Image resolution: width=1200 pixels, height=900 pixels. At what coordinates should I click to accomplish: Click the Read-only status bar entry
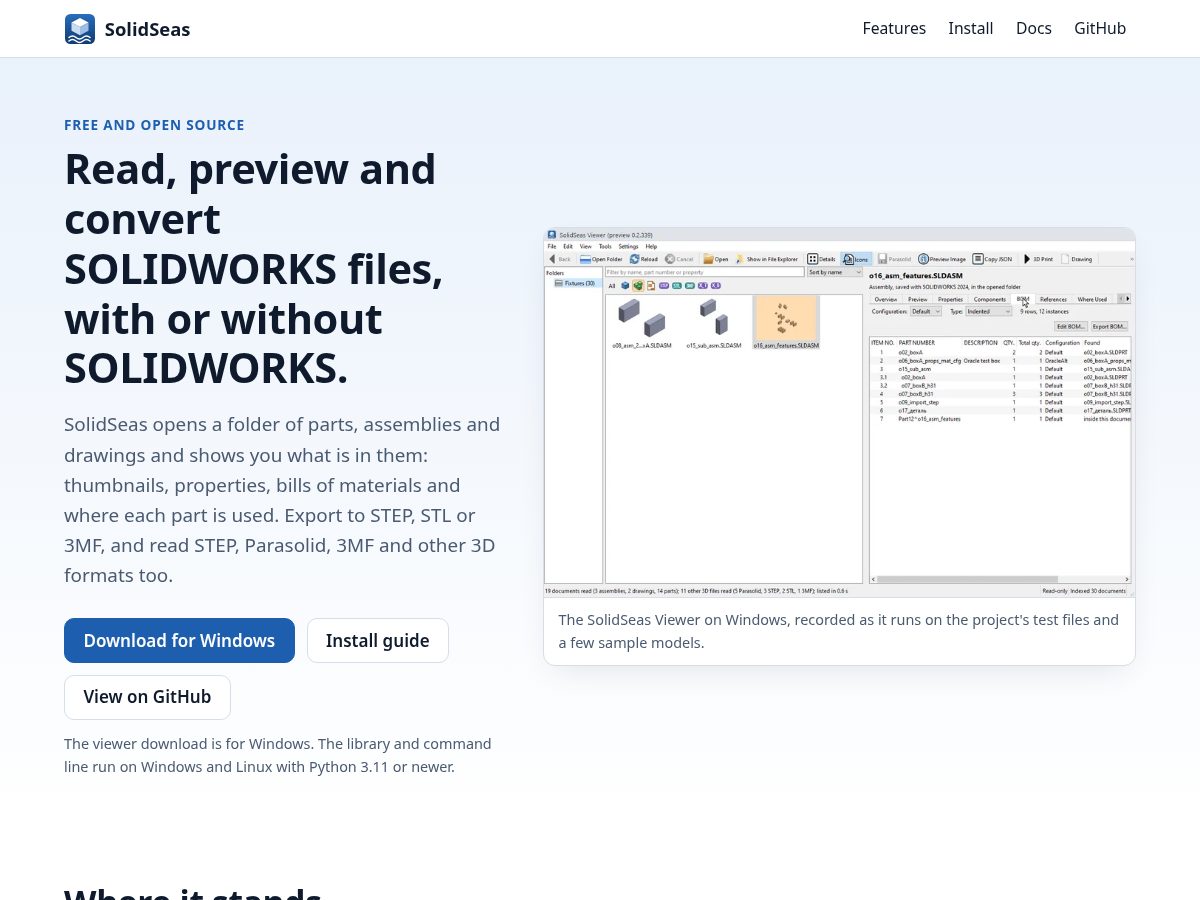[1054, 591]
